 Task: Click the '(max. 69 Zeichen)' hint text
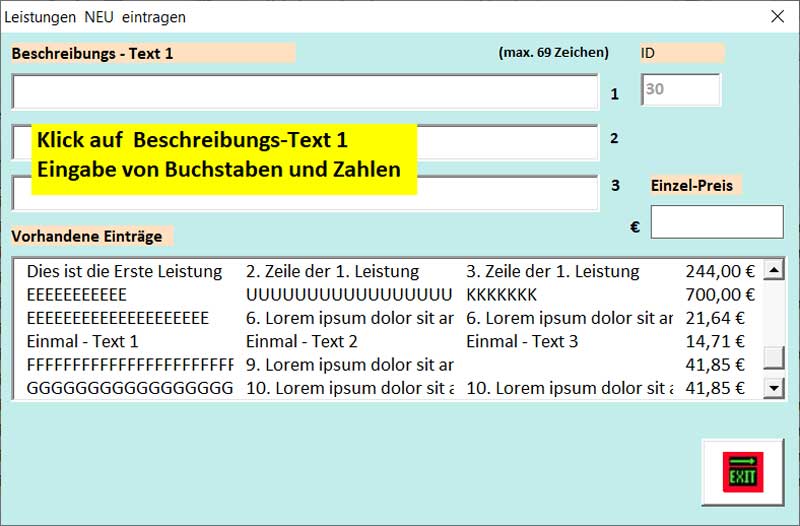pyautogui.click(x=554, y=52)
